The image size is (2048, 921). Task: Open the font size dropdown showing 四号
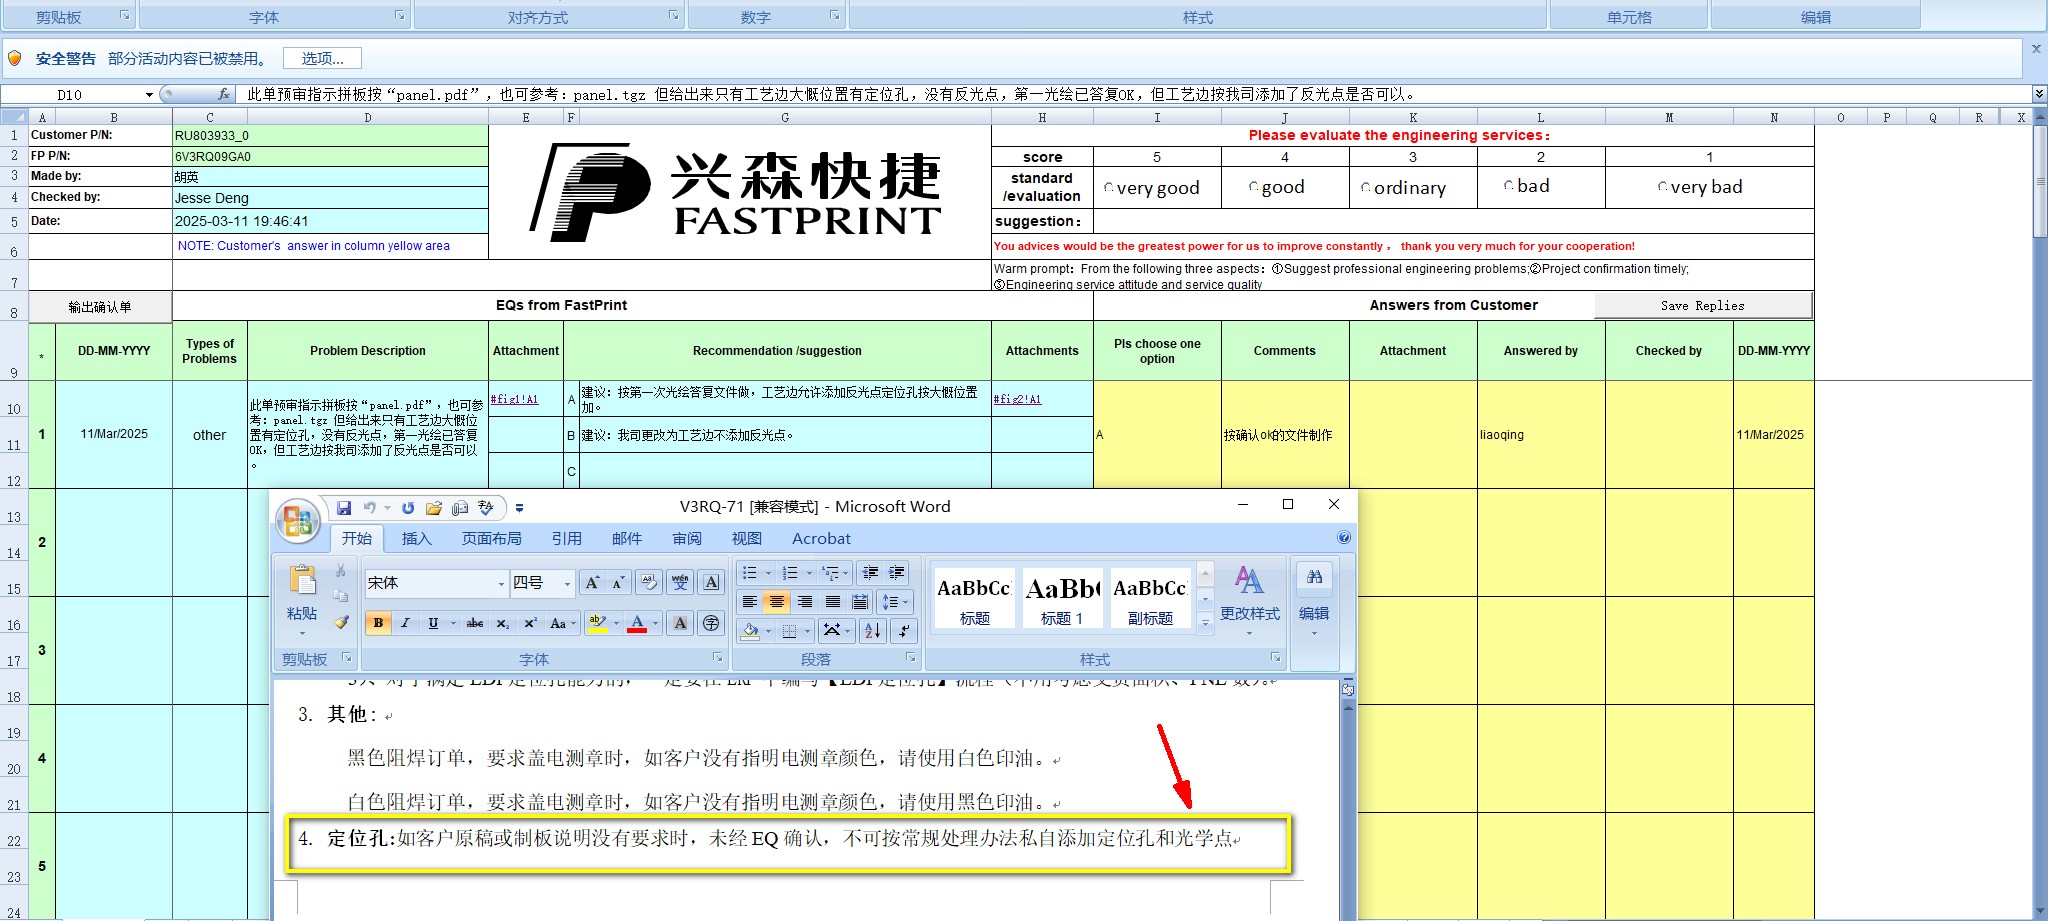point(567,584)
